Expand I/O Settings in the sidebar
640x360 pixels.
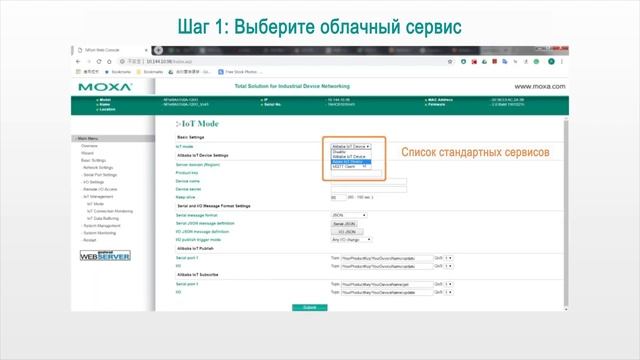tap(93, 182)
